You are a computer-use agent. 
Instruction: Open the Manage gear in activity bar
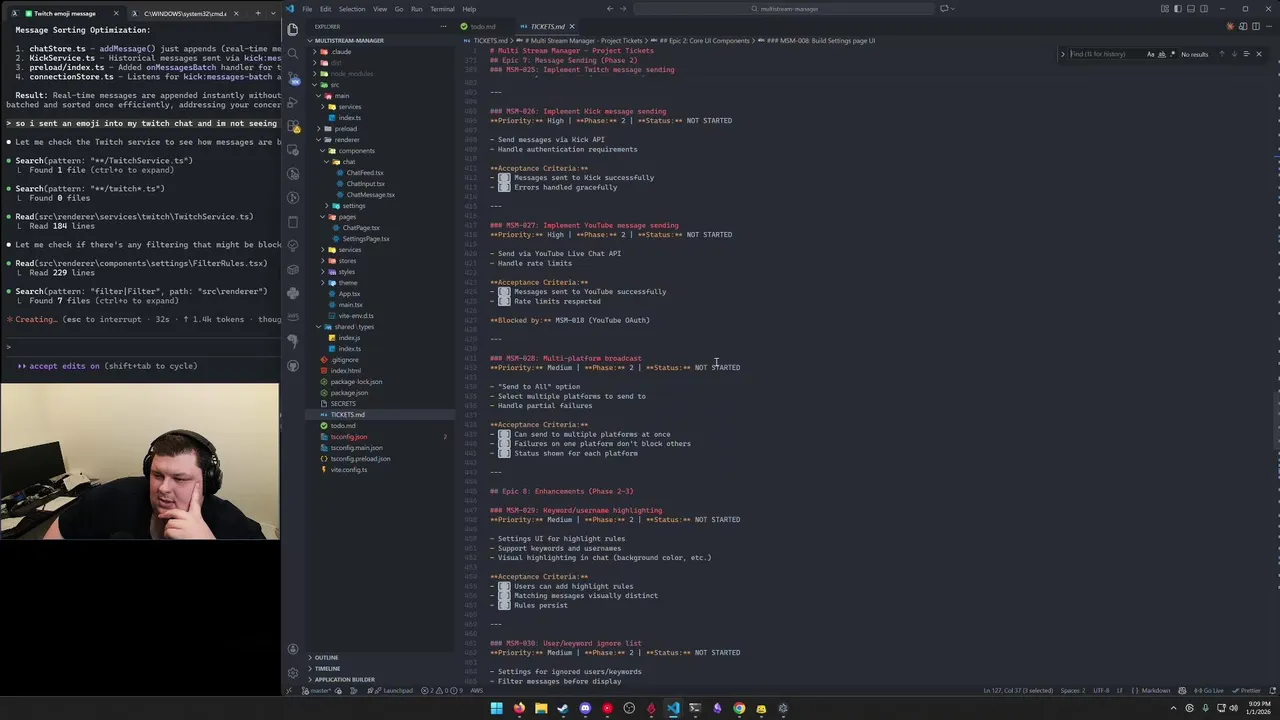(x=292, y=673)
